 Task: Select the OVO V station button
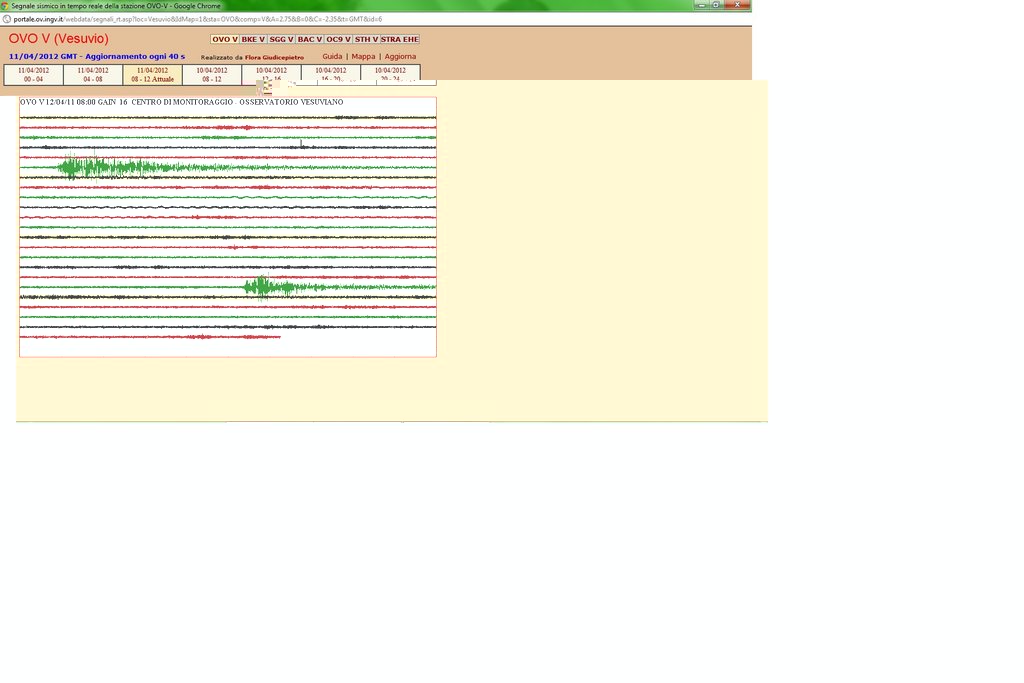tap(225, 39)
